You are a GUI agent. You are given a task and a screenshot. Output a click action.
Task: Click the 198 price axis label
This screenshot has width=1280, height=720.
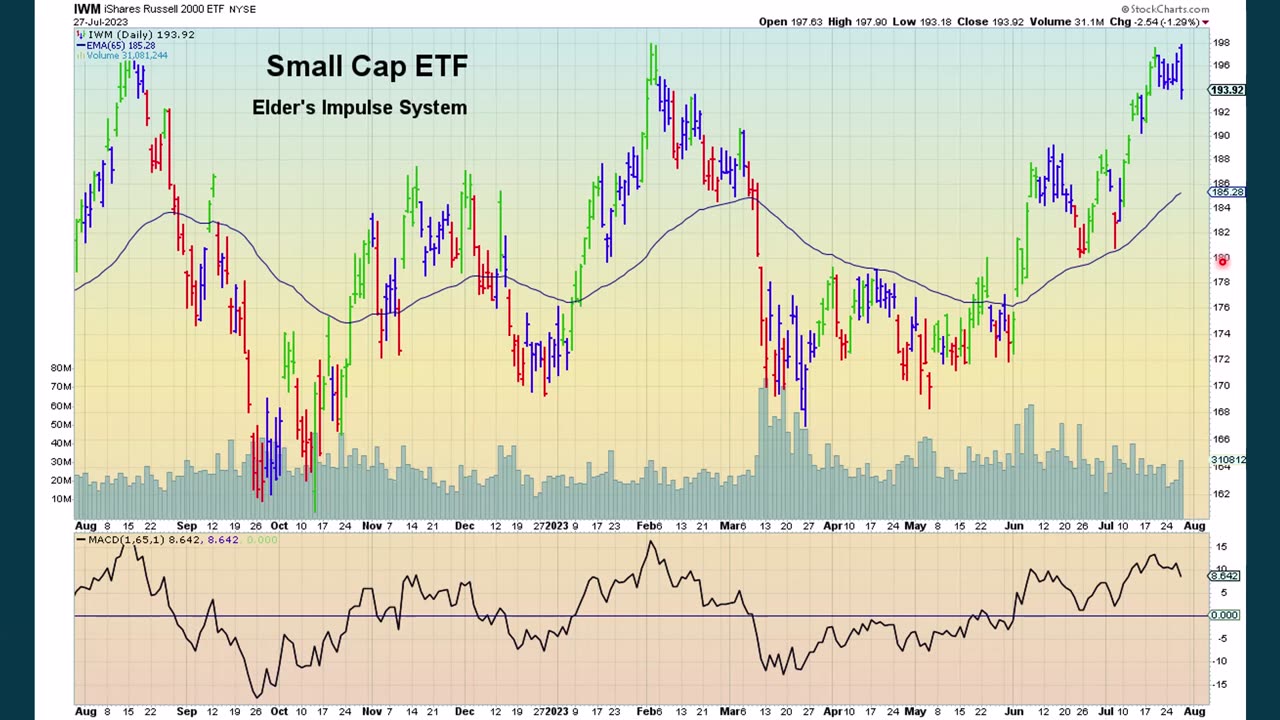[x=1221, y=43]
